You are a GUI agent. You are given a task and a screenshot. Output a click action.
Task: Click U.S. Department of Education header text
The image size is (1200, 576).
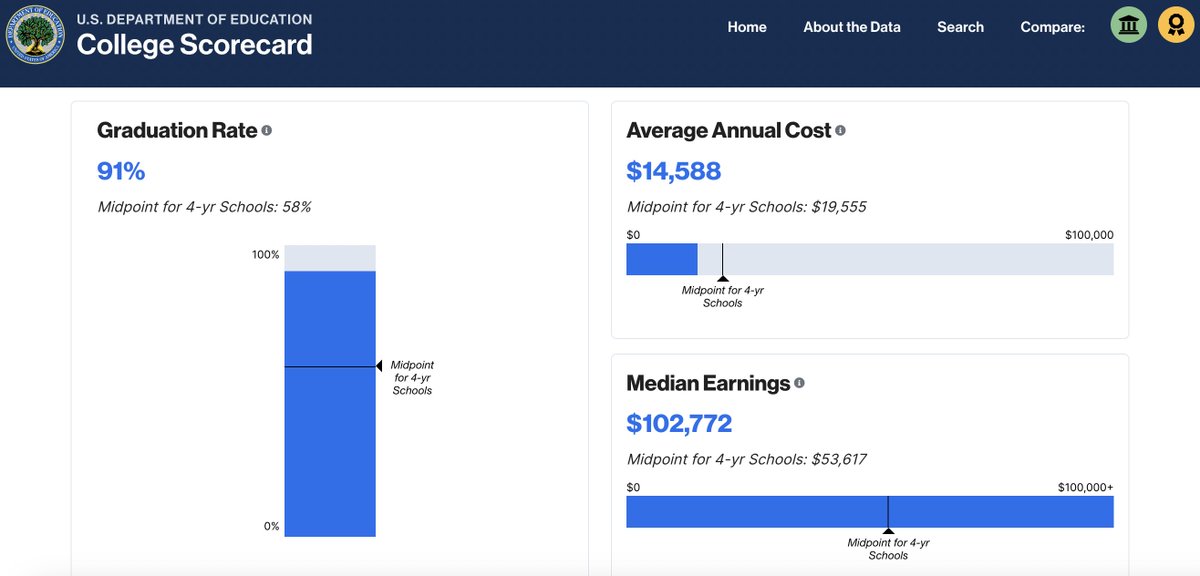click(x=194, y=19)
